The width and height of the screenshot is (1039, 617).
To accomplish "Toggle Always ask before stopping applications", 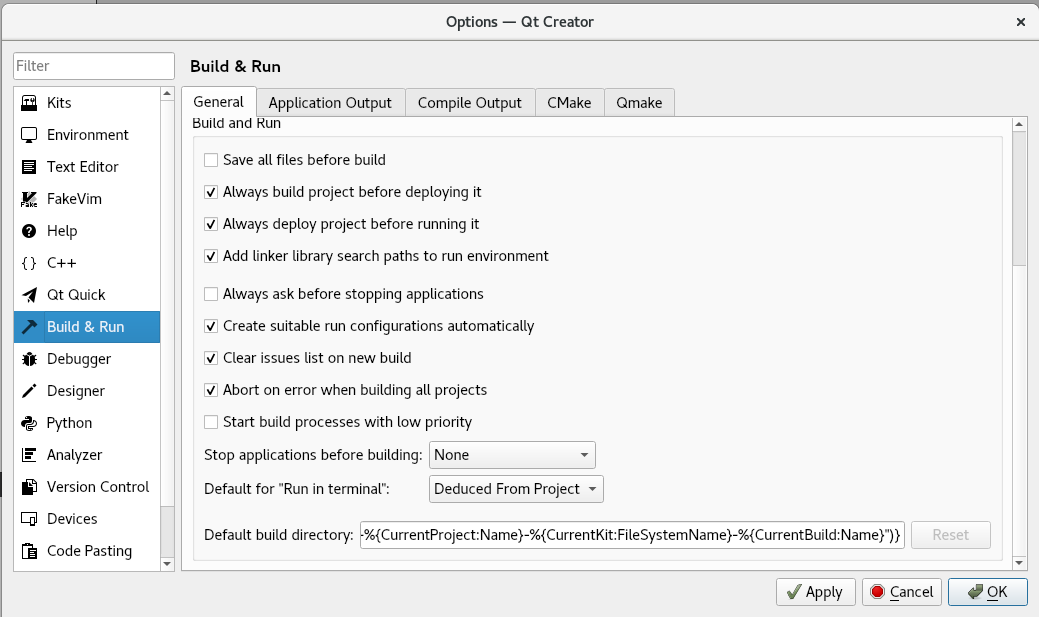I will pyautogui.click(x=211, y=294).
